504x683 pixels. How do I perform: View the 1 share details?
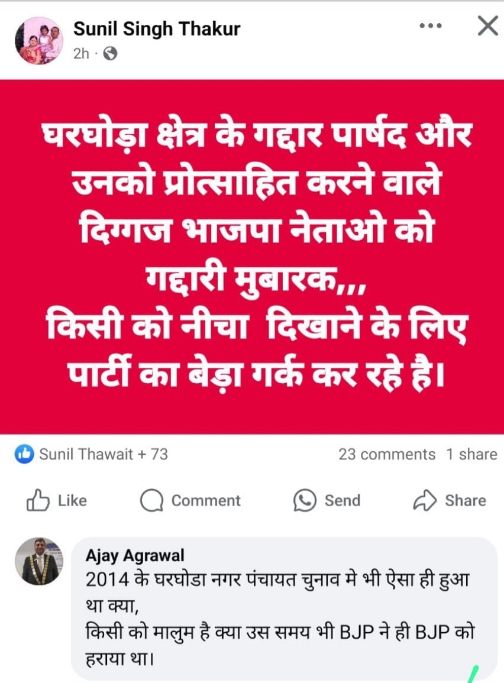(x=472, y=454)
